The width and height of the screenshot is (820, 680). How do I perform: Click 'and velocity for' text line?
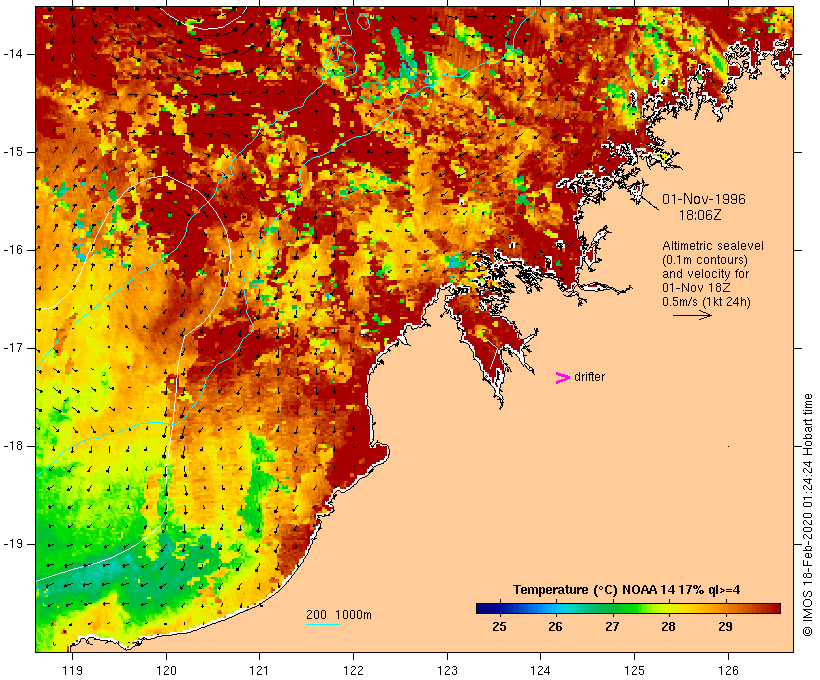[x=705, y=274]
